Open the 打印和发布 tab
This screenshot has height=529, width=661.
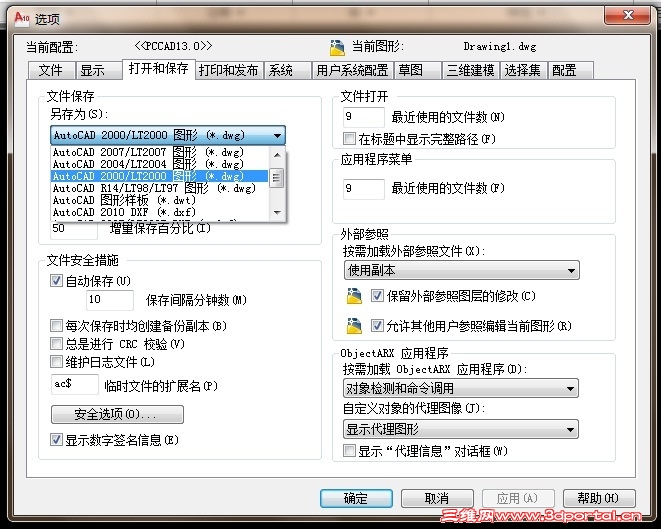[x=229, y=70]
